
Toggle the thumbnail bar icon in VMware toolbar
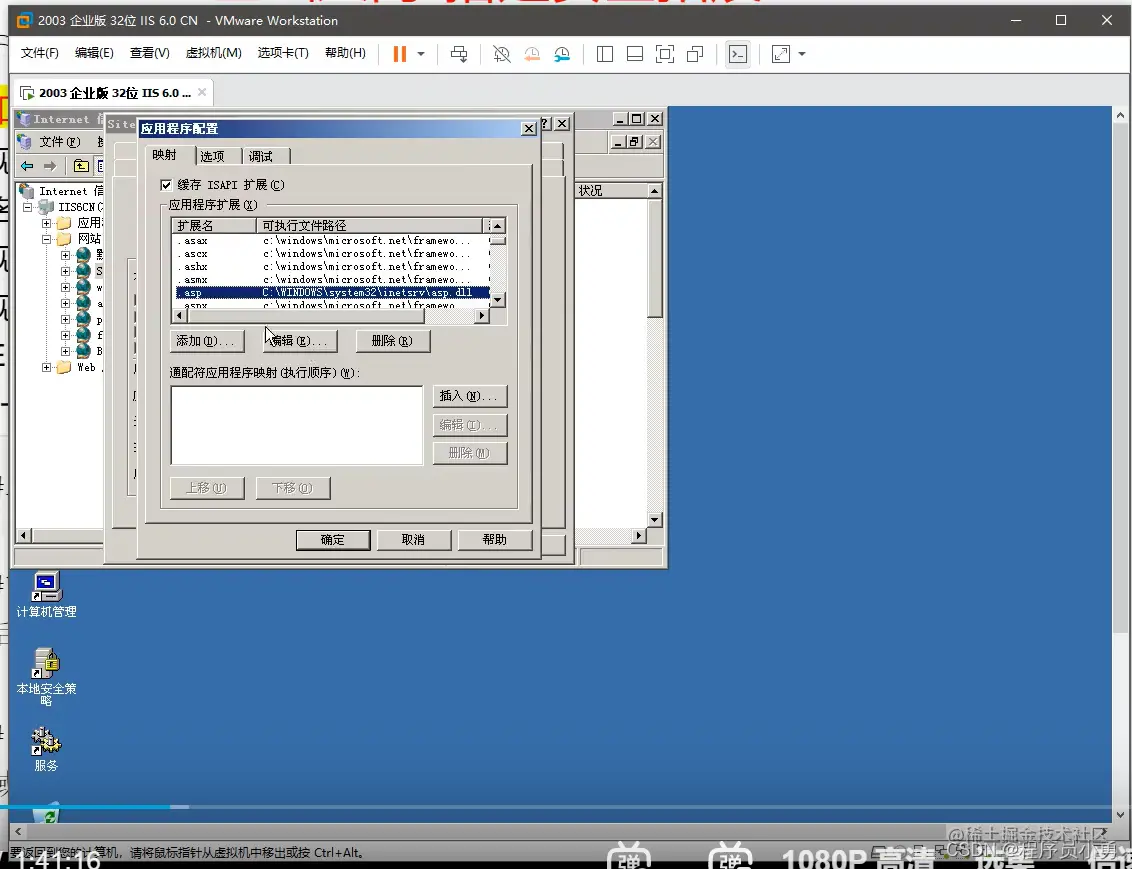pyautogui.click(x=635, y=54)
